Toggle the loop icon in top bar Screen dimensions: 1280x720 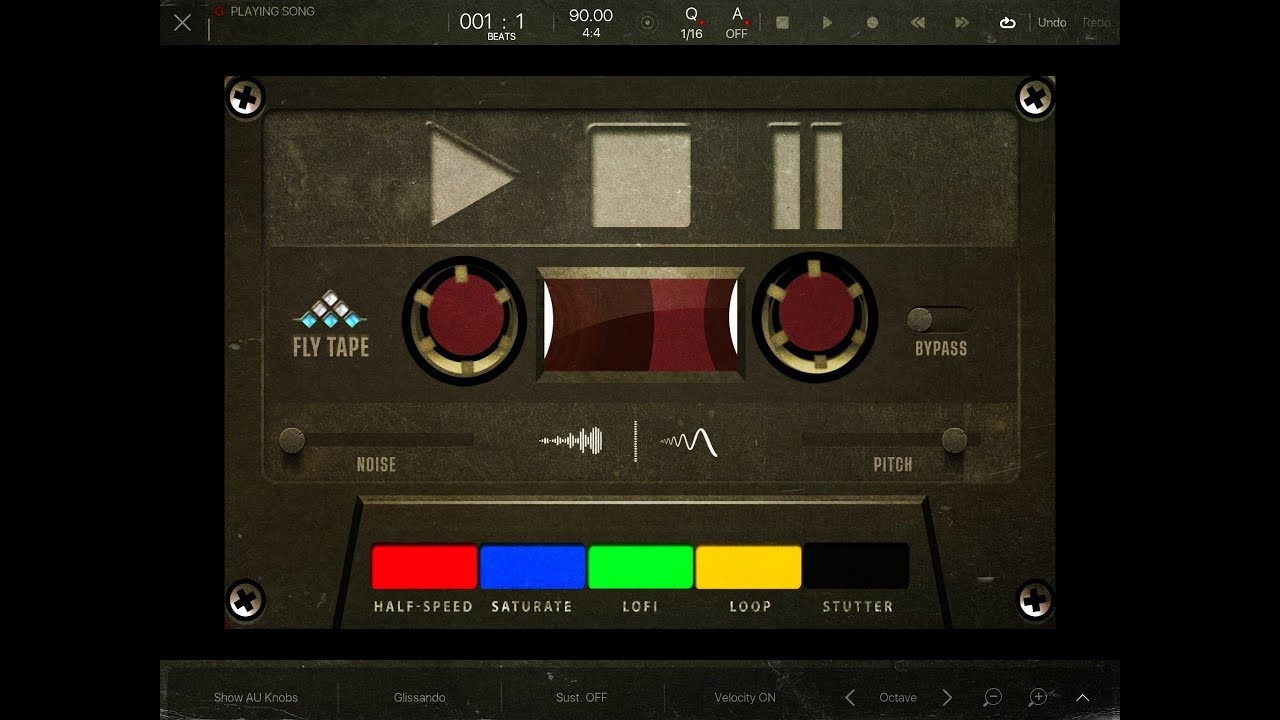click(x=1007, y=22)
